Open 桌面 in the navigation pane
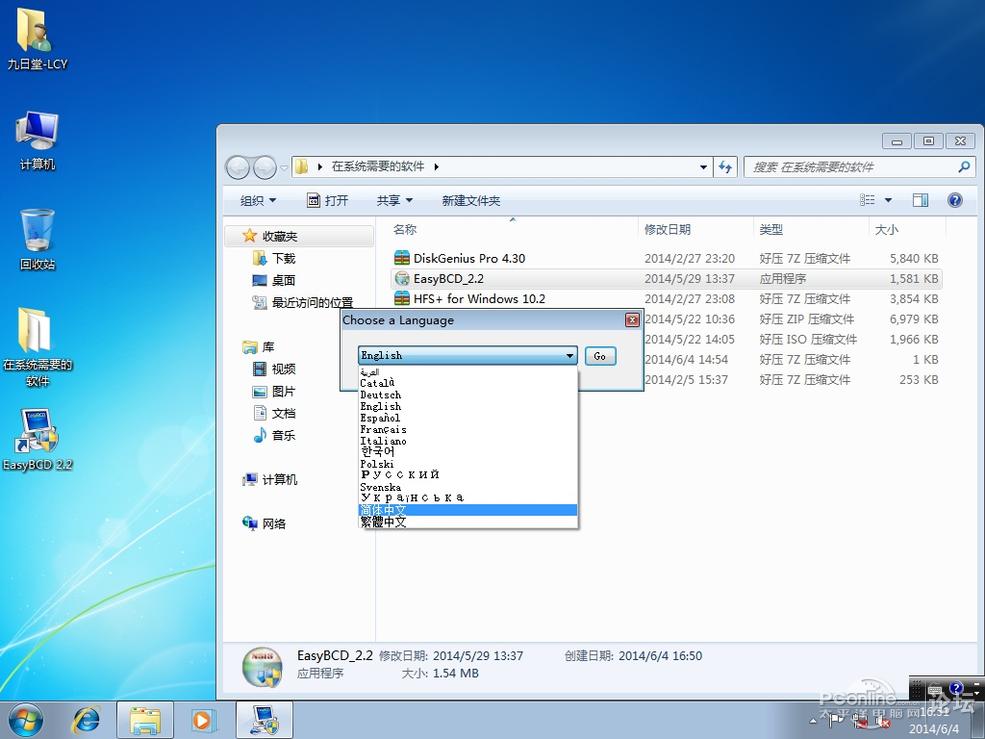 275,280
